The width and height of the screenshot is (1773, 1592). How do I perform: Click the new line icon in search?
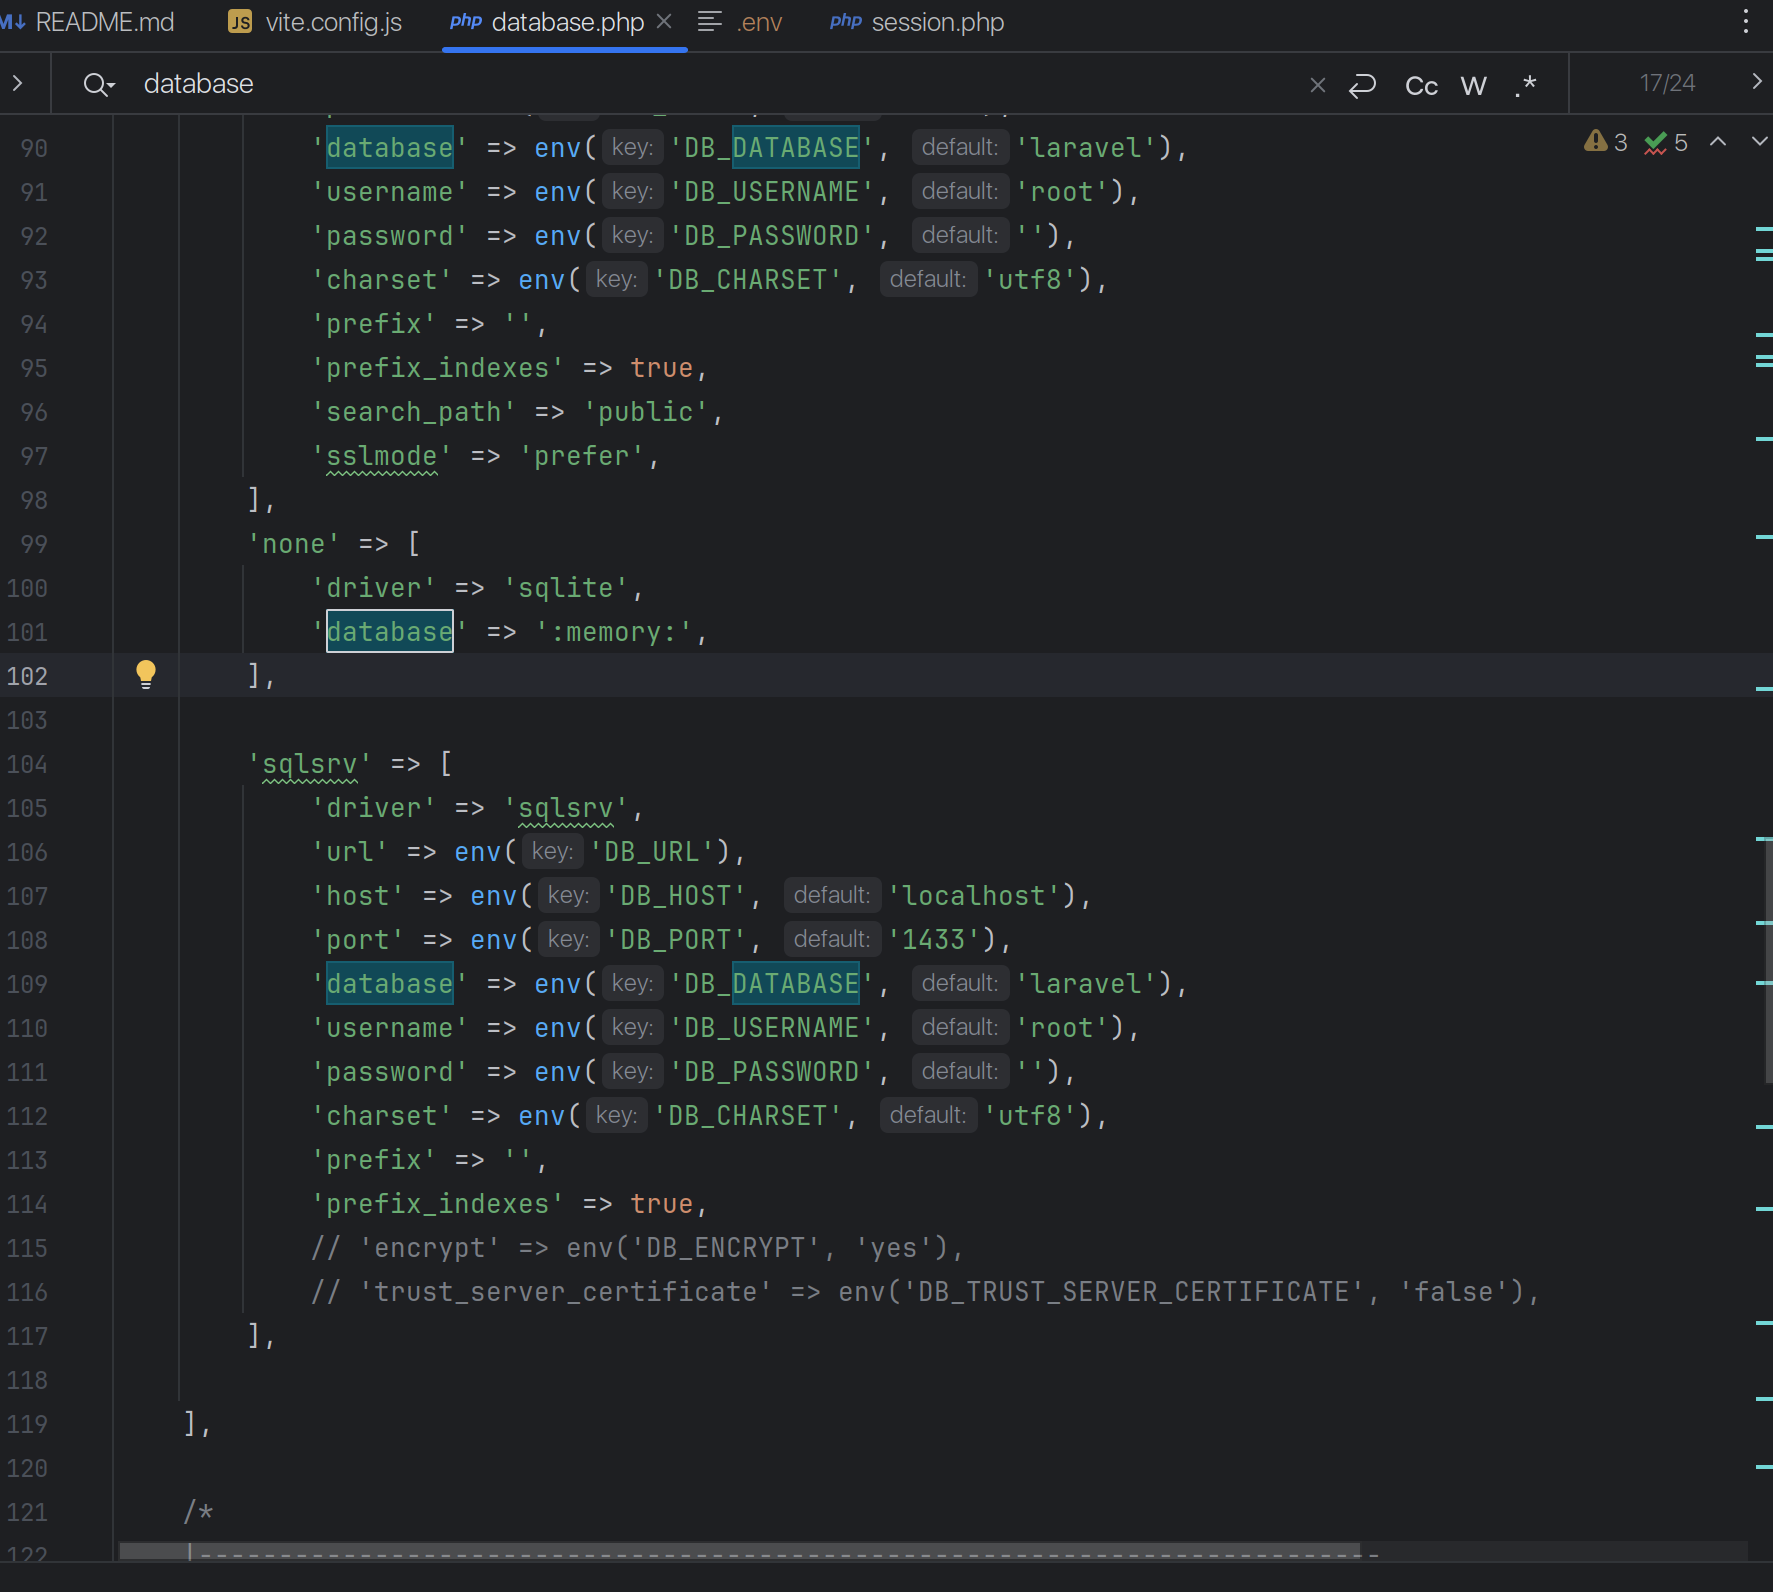[1363, 85]
